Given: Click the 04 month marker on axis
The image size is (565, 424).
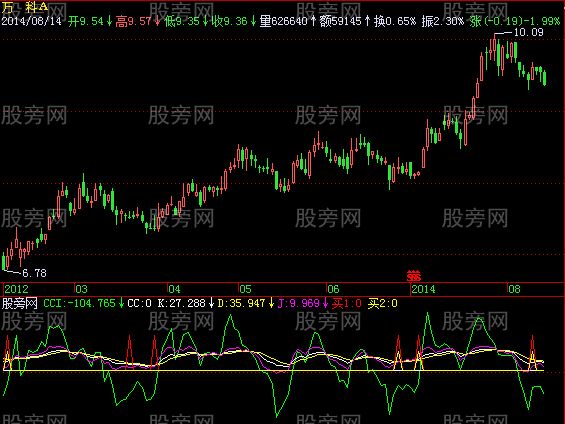Looking at the screenshot, I should tap(174, 289).
